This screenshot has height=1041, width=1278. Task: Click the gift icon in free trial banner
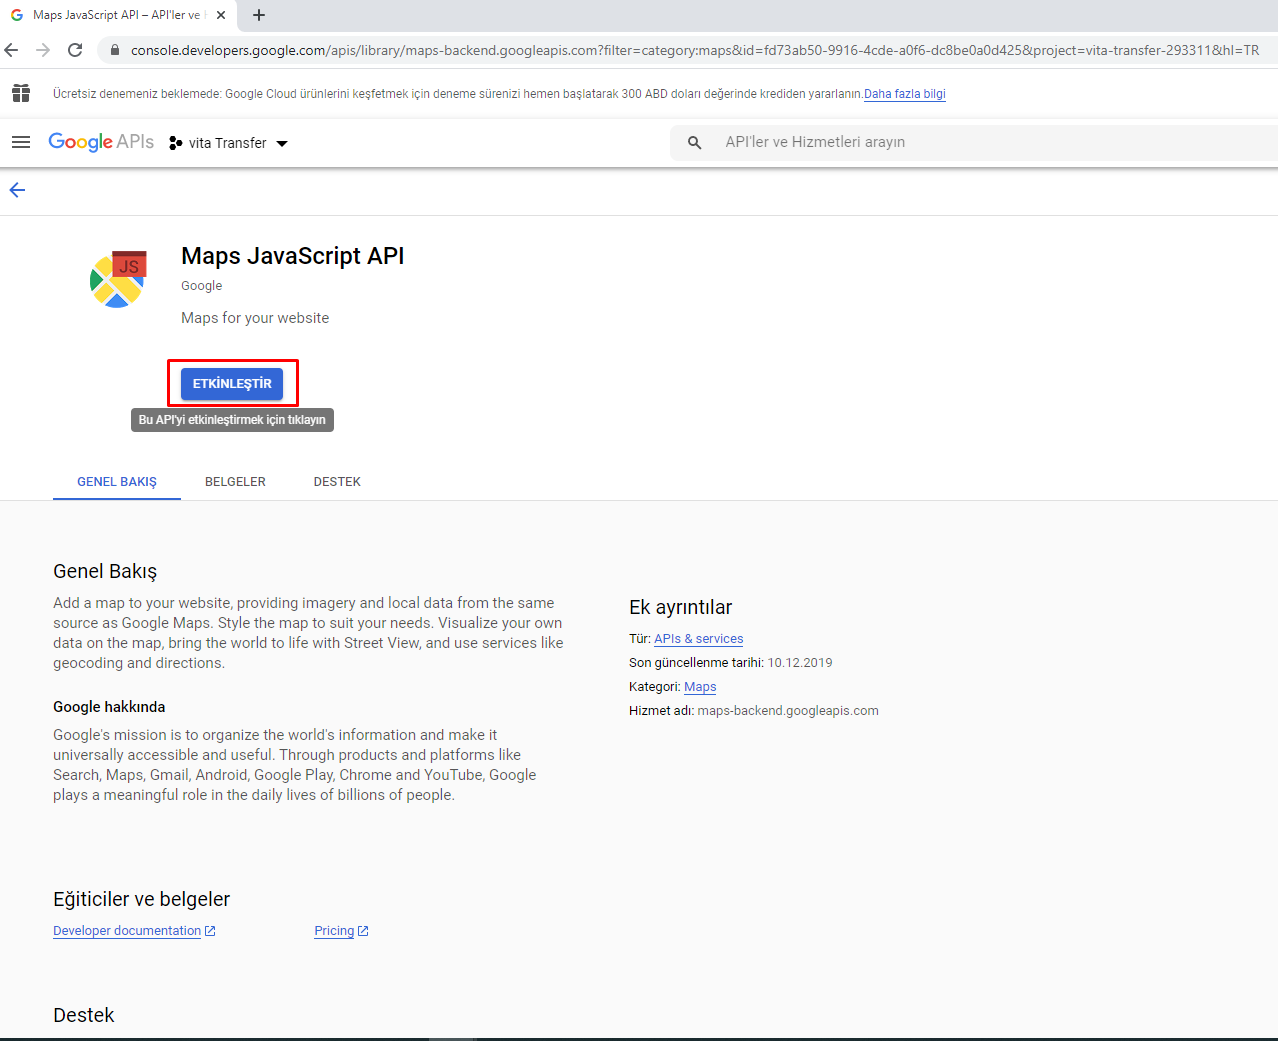point(21,93)
